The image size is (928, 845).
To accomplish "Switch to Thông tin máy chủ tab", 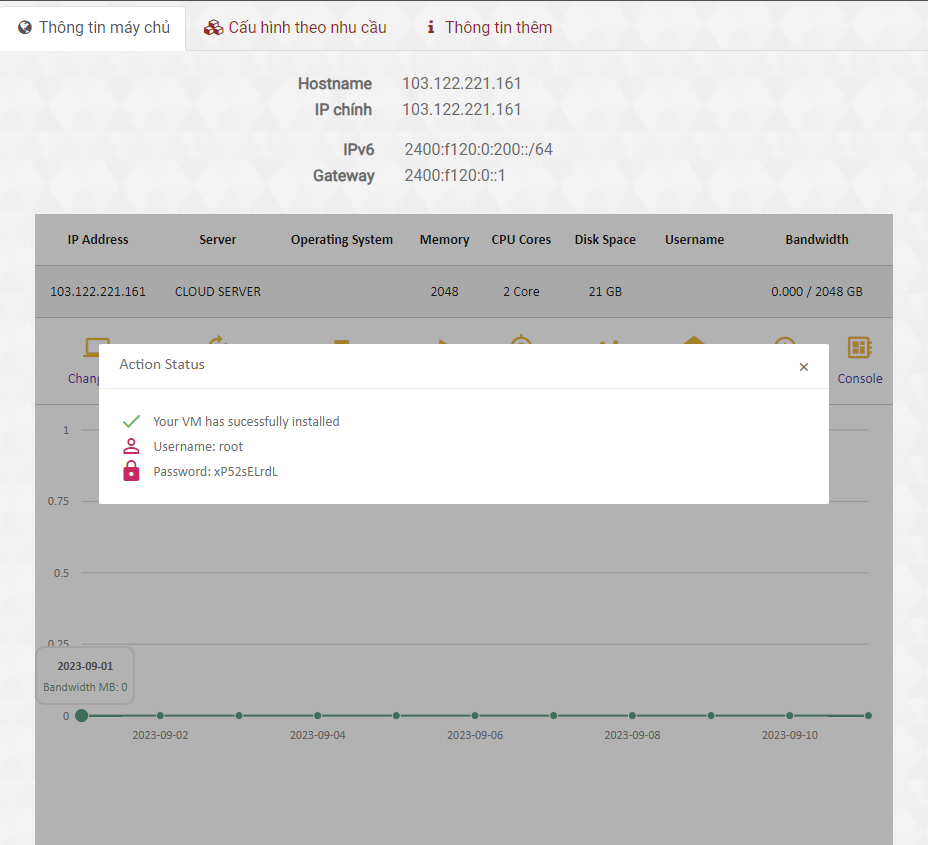I will pyautogui.click(x=93, y=27).
